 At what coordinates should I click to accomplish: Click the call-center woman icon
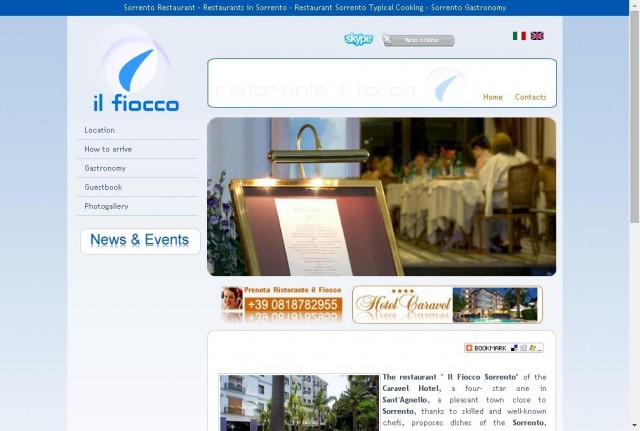pyautogui.click(x=232, y=299)
